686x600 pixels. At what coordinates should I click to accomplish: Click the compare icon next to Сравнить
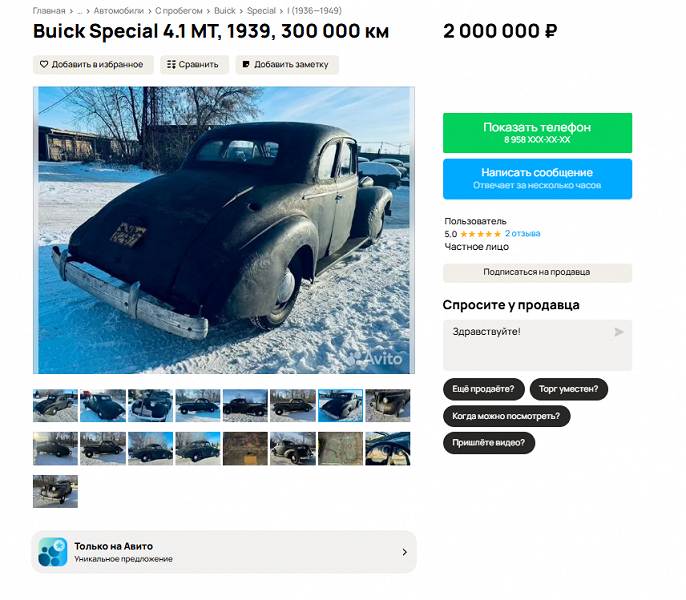coord(171,64)
